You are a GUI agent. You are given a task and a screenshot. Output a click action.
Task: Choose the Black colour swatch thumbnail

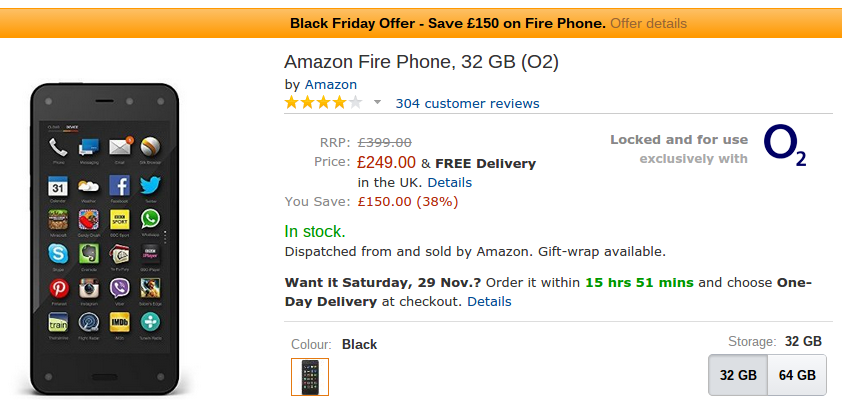click(310, 377)
